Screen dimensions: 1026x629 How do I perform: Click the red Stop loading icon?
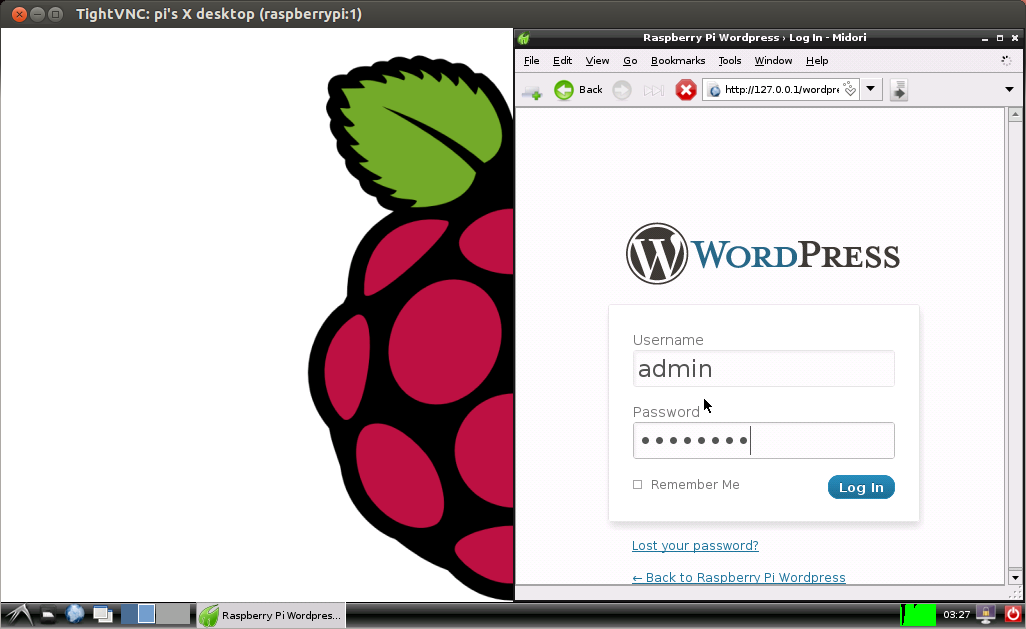click(x=686, y=90)
